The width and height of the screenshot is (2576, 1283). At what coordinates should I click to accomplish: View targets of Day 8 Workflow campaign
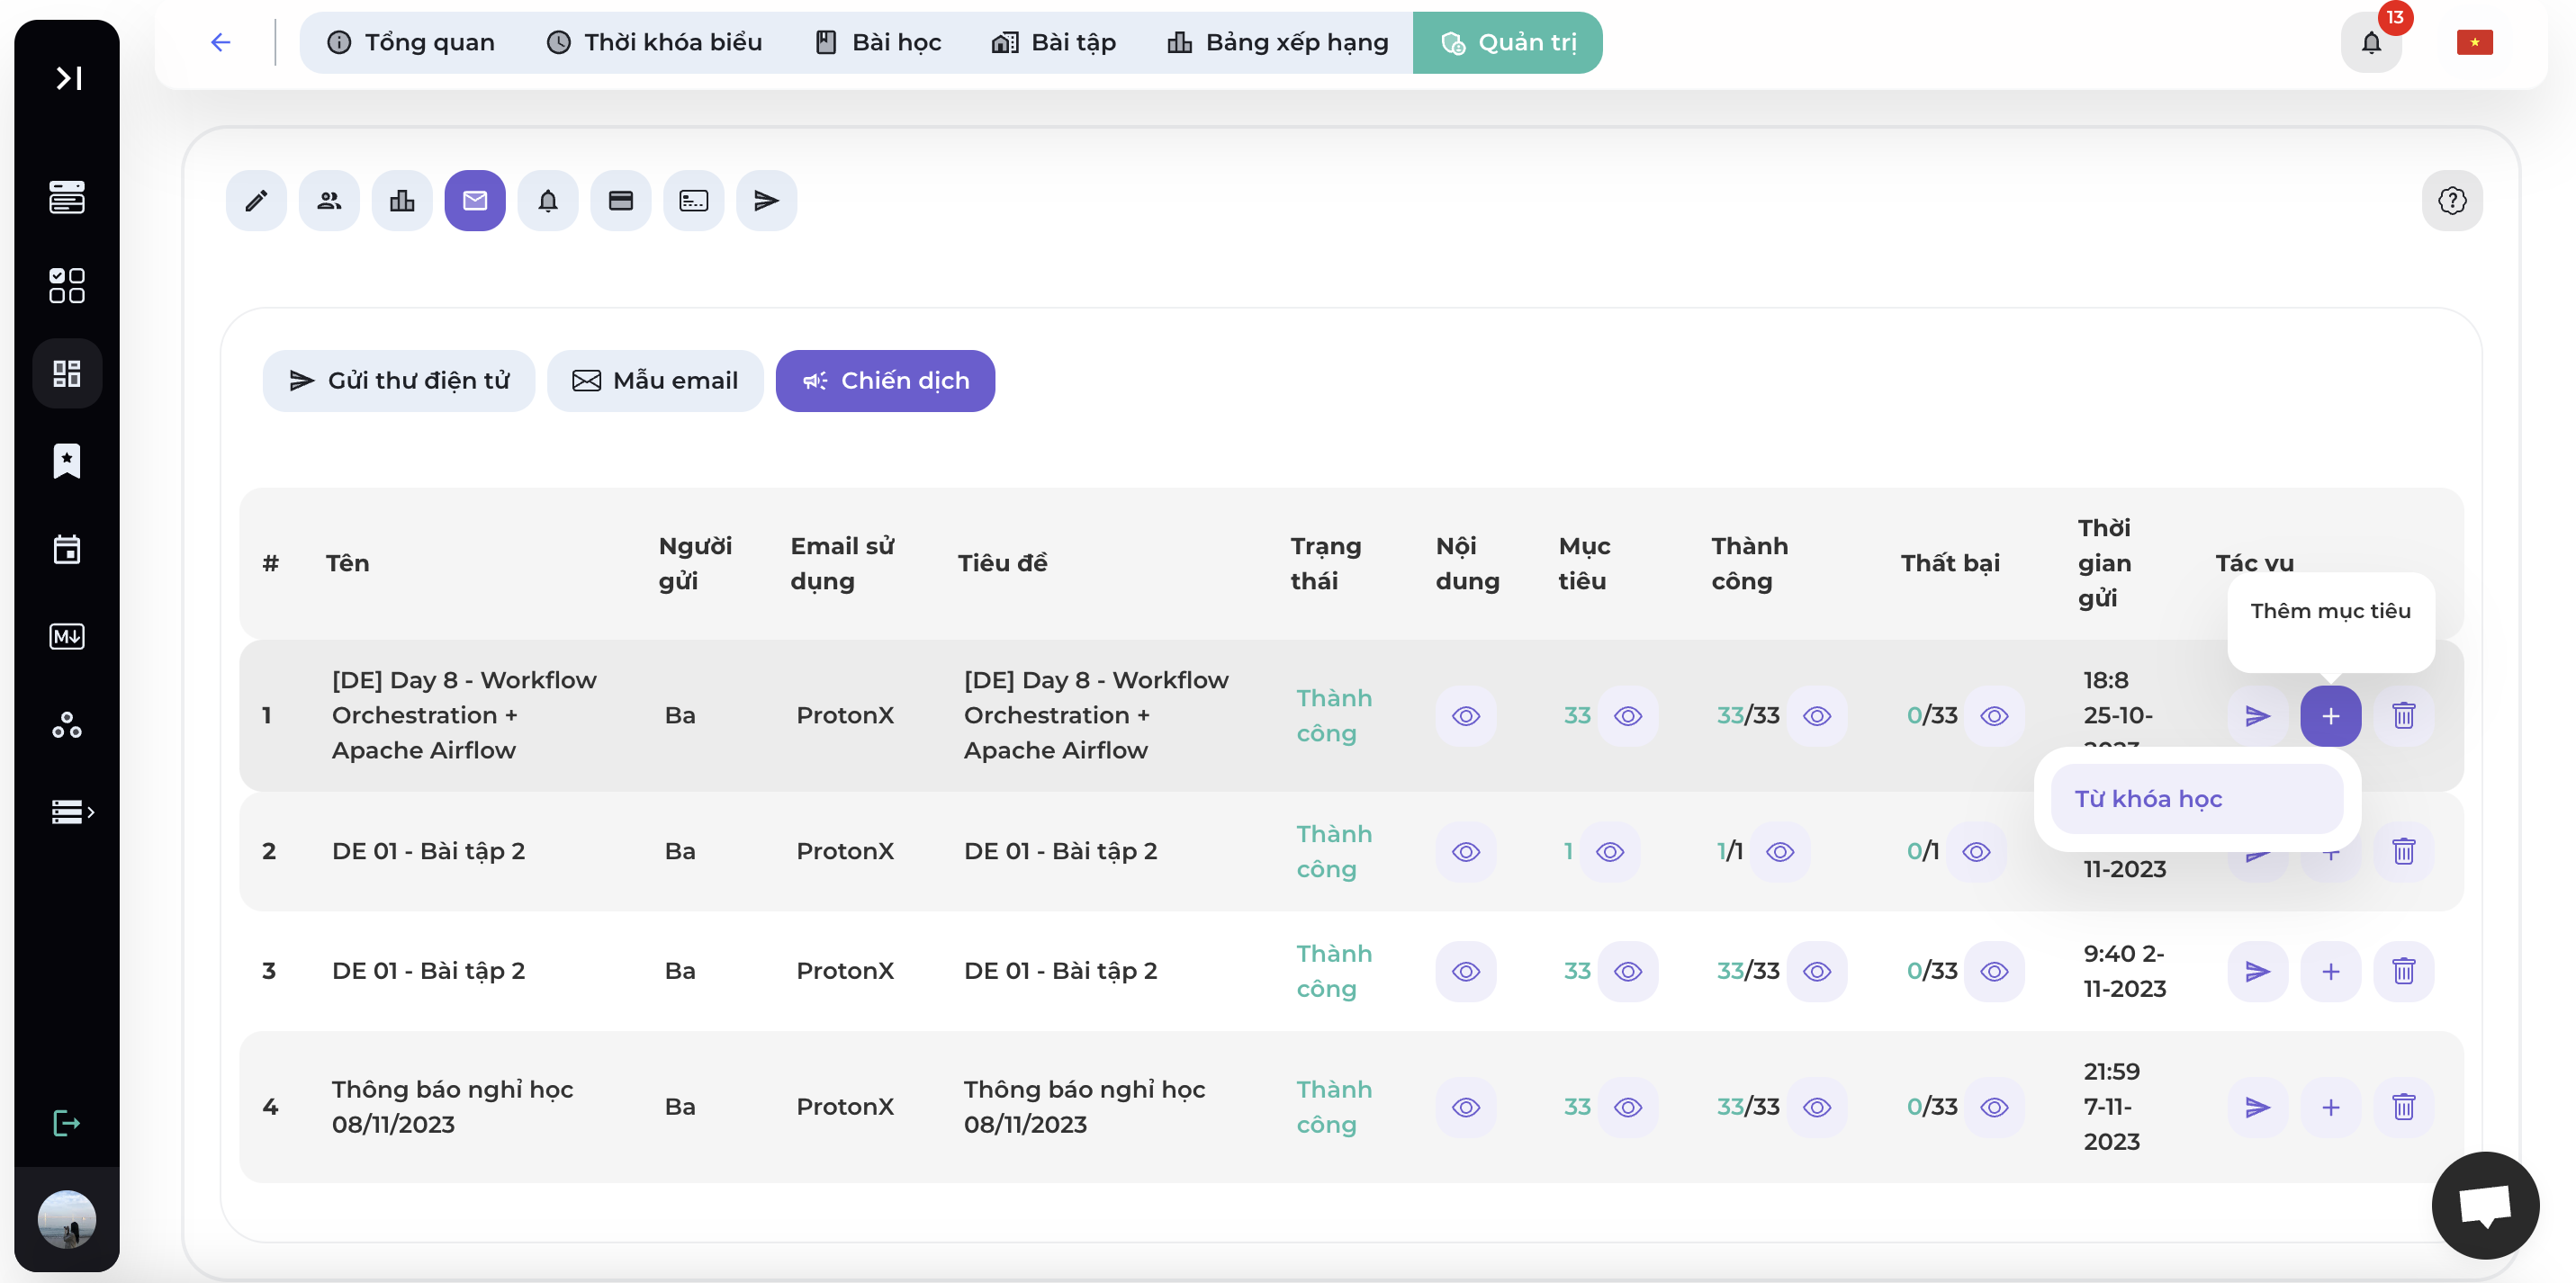tap(1628, 716)
